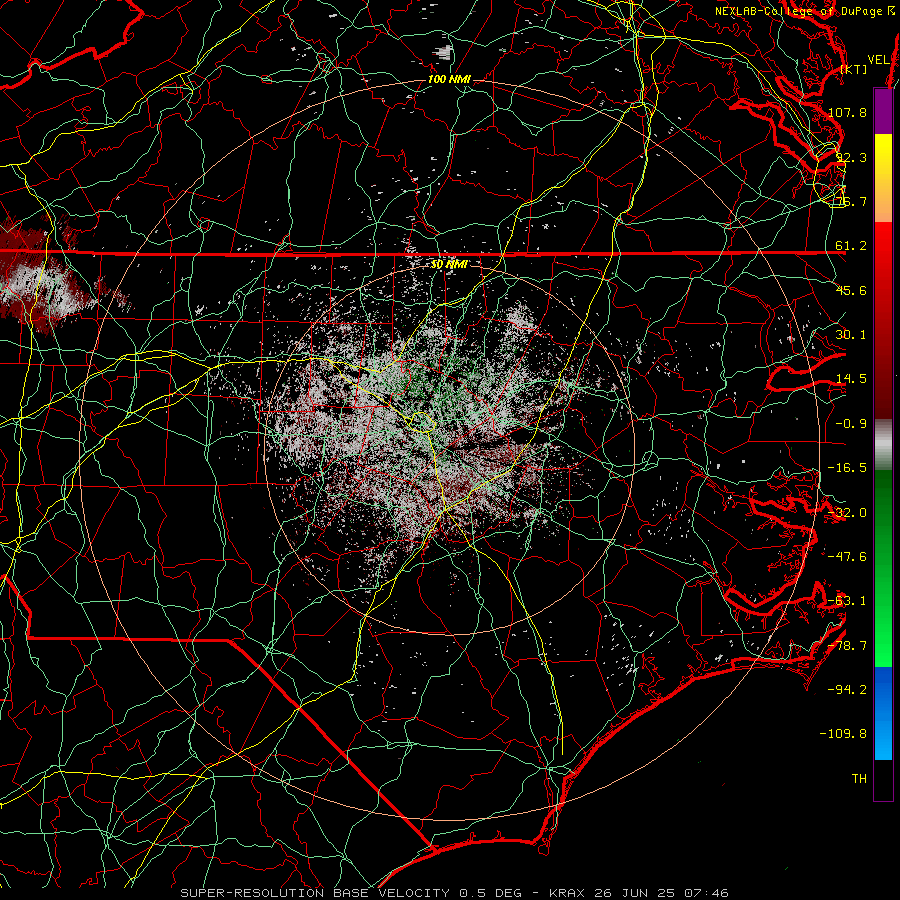Select the -47.6 velocity scale value

tap(847, 557)
